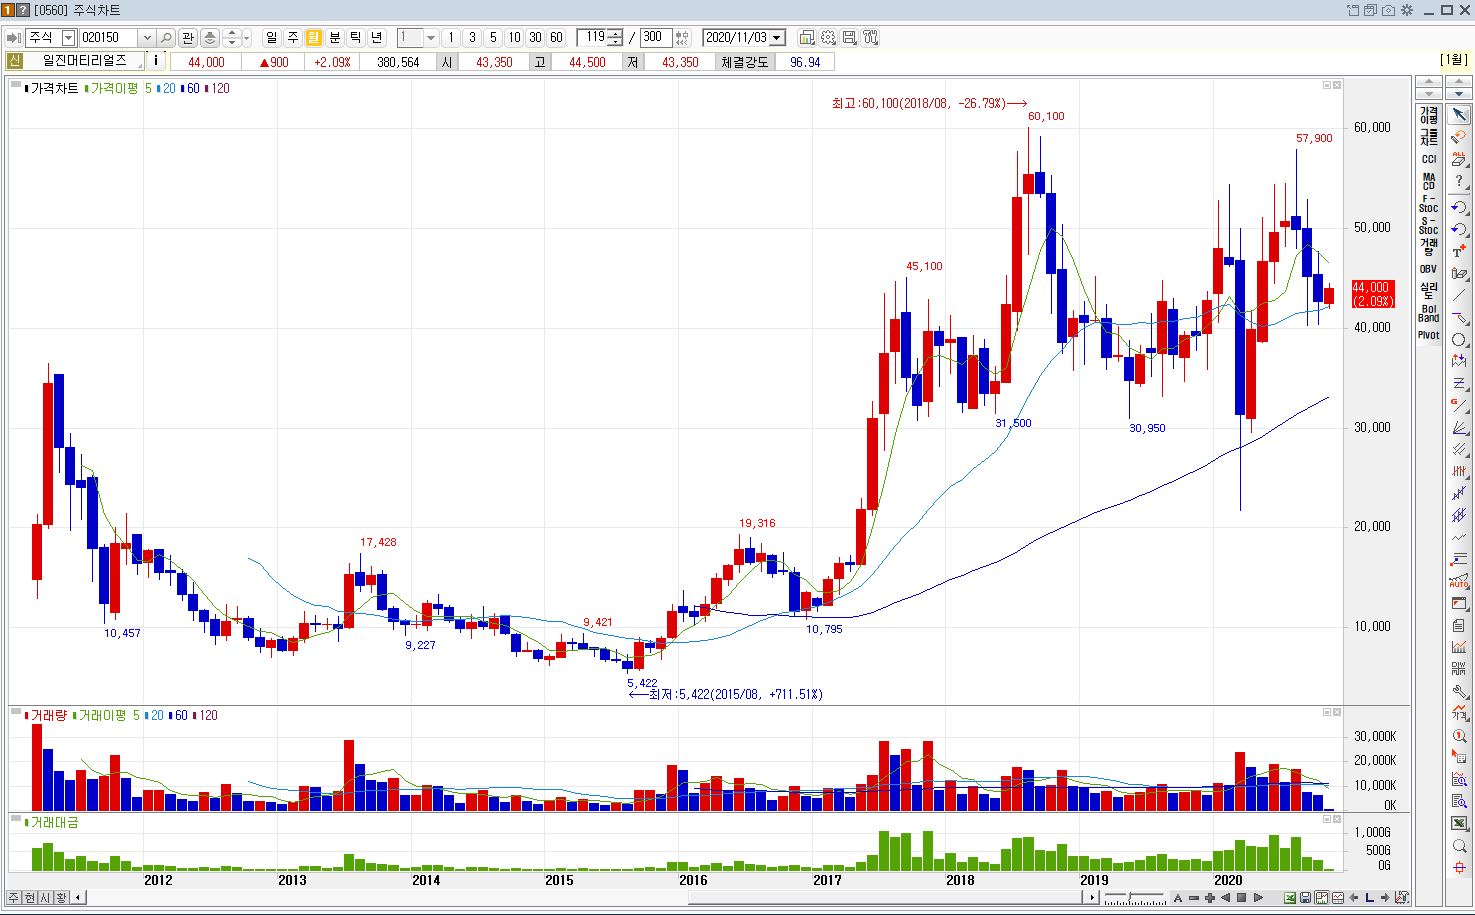
Task: Click the chart zoom slider at bottom
Action: pyautogui.click(x=1134, y=898)
